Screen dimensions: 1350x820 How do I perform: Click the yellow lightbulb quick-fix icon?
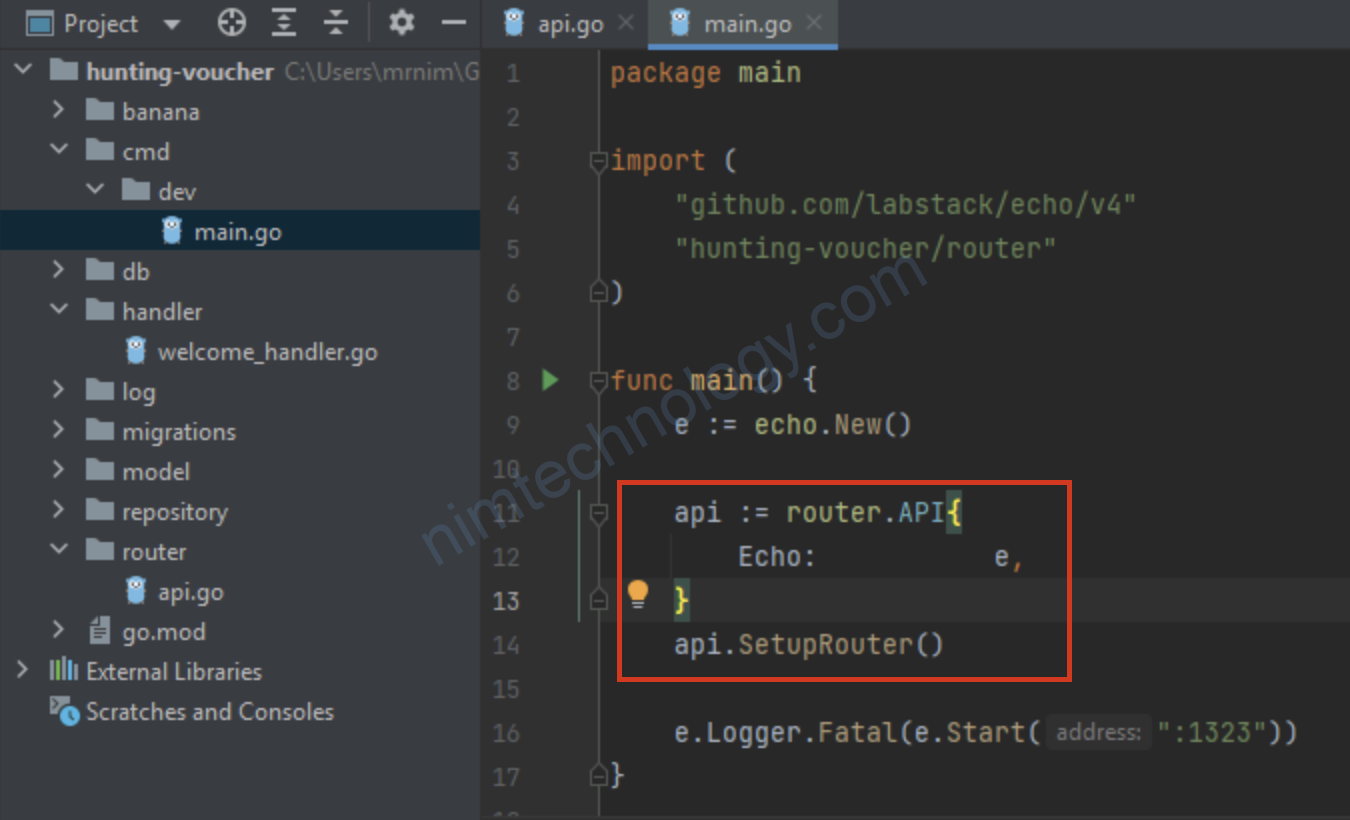[x=638, y=595]
